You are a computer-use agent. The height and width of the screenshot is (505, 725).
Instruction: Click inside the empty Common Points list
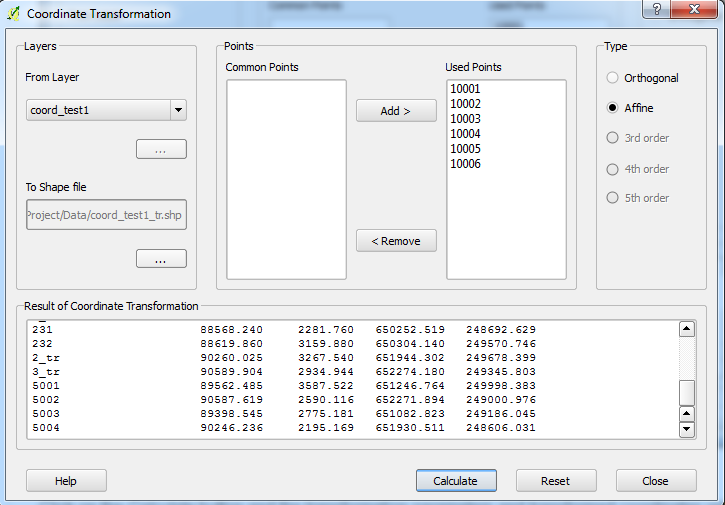click(x=286, y=179)
